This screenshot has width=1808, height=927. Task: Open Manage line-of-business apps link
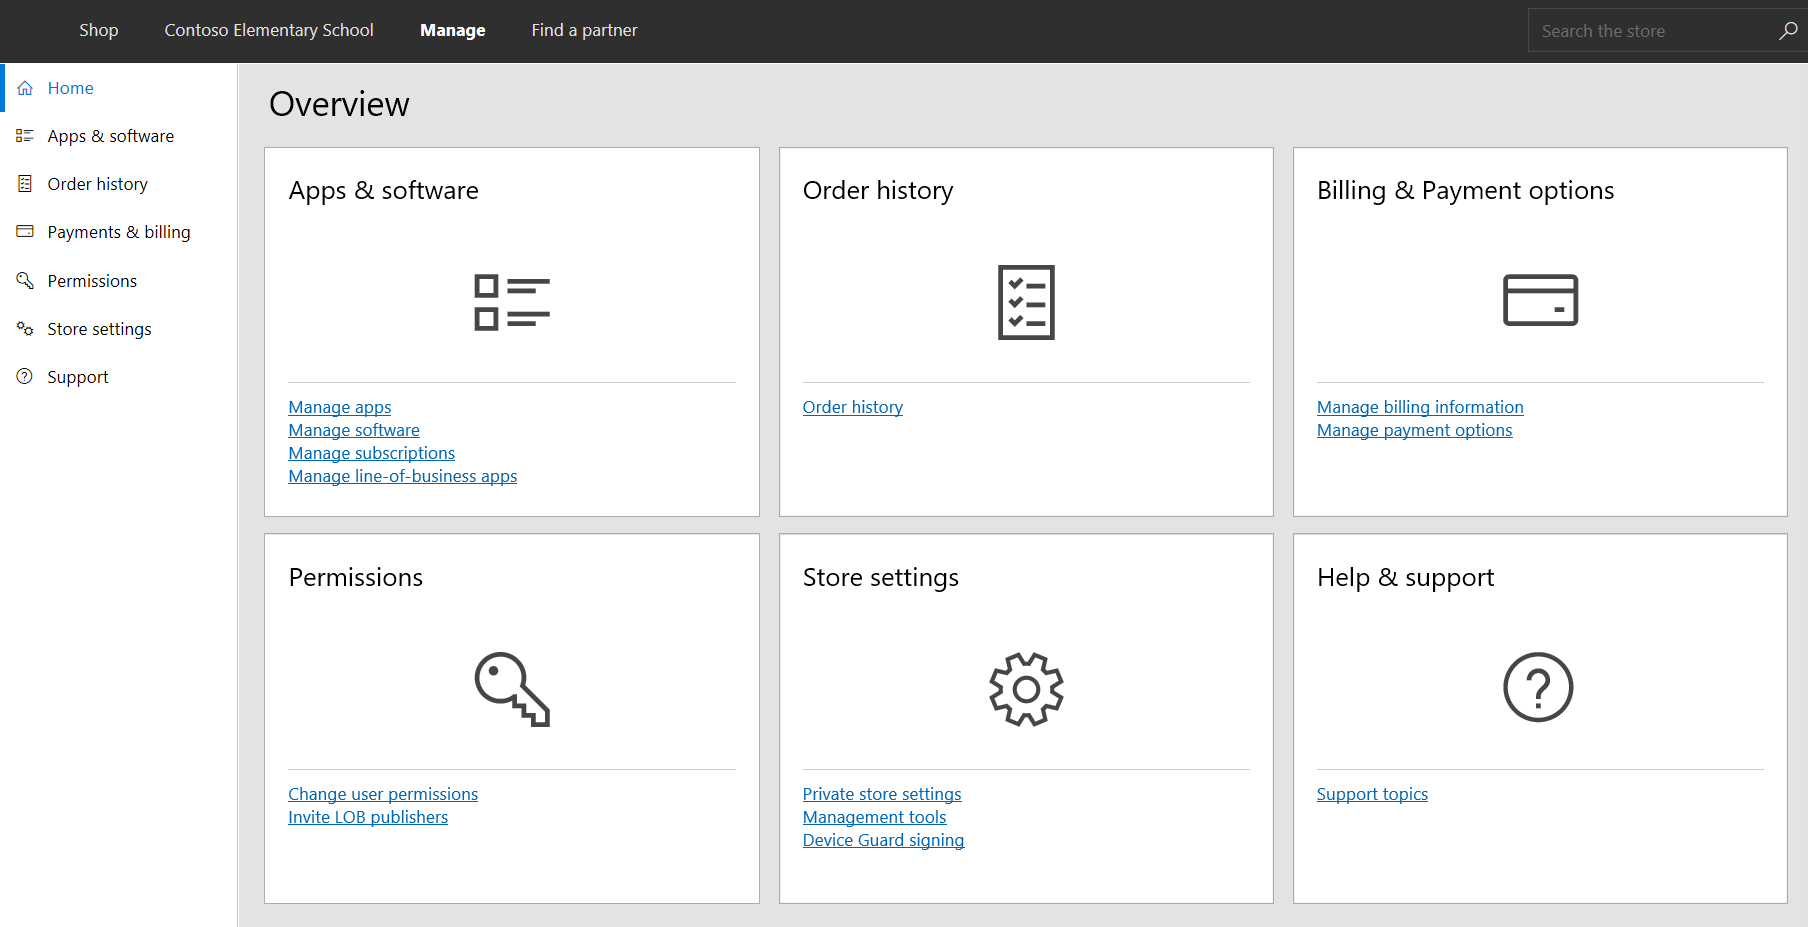point(403,476)
